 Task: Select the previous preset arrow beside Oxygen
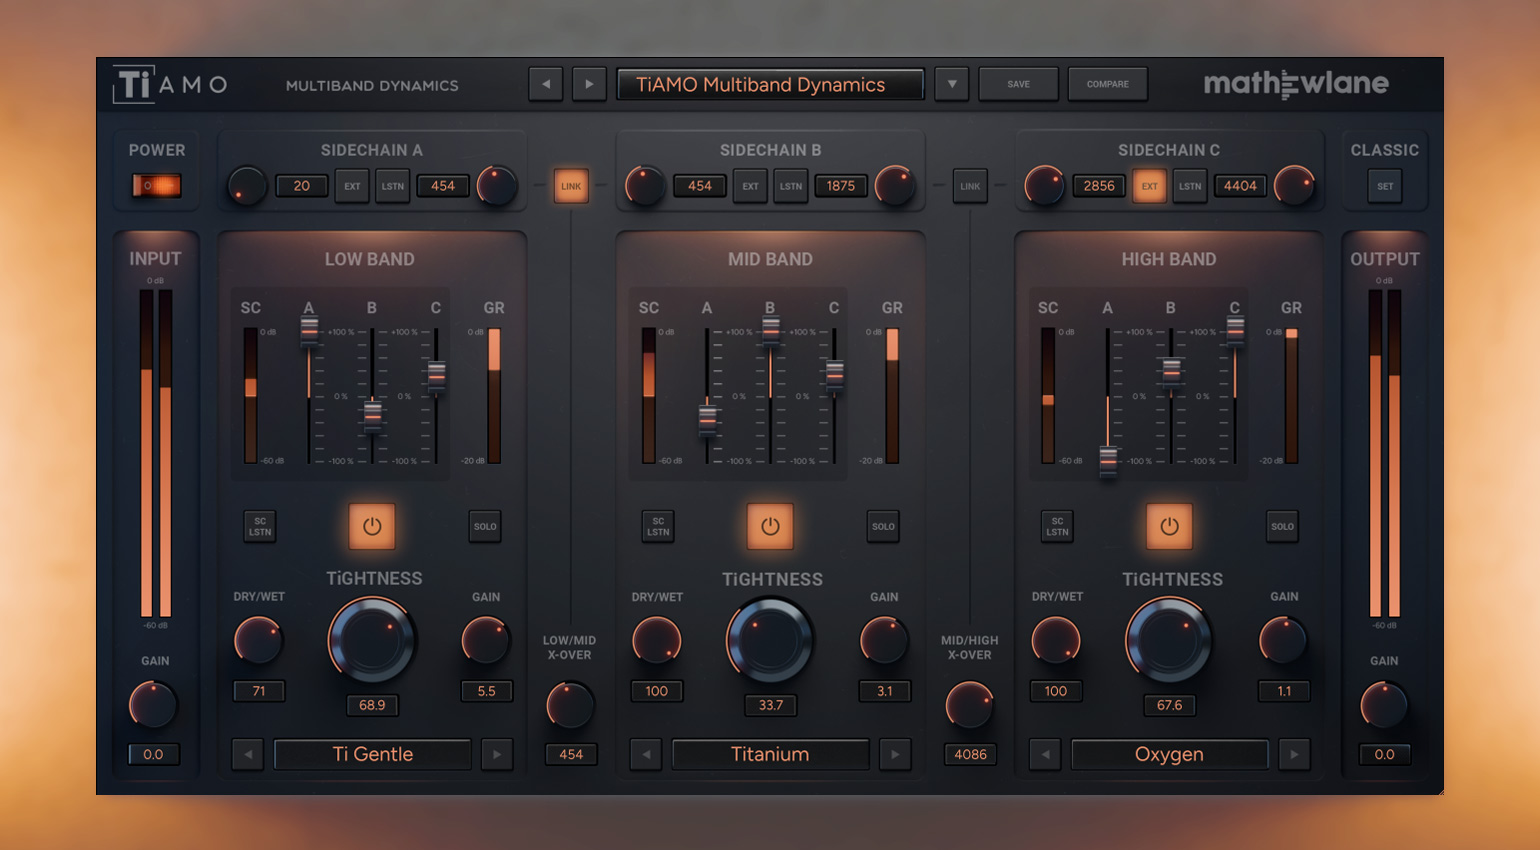pyautogui.click(x=1044, y=755)
